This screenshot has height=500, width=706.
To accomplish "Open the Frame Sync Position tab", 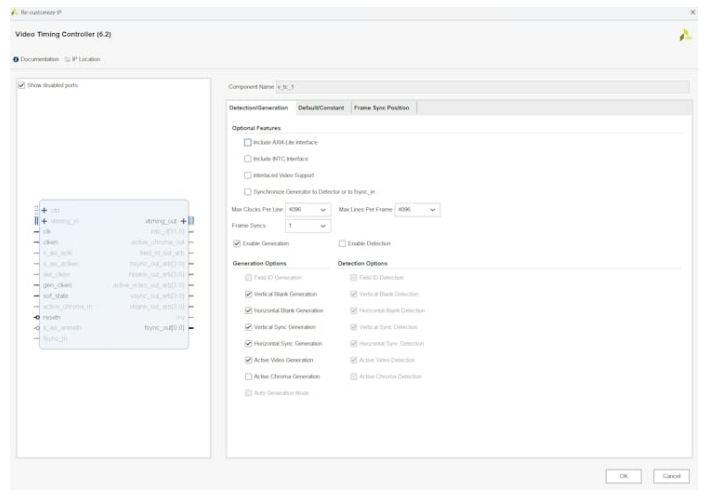I will point(381,107).
